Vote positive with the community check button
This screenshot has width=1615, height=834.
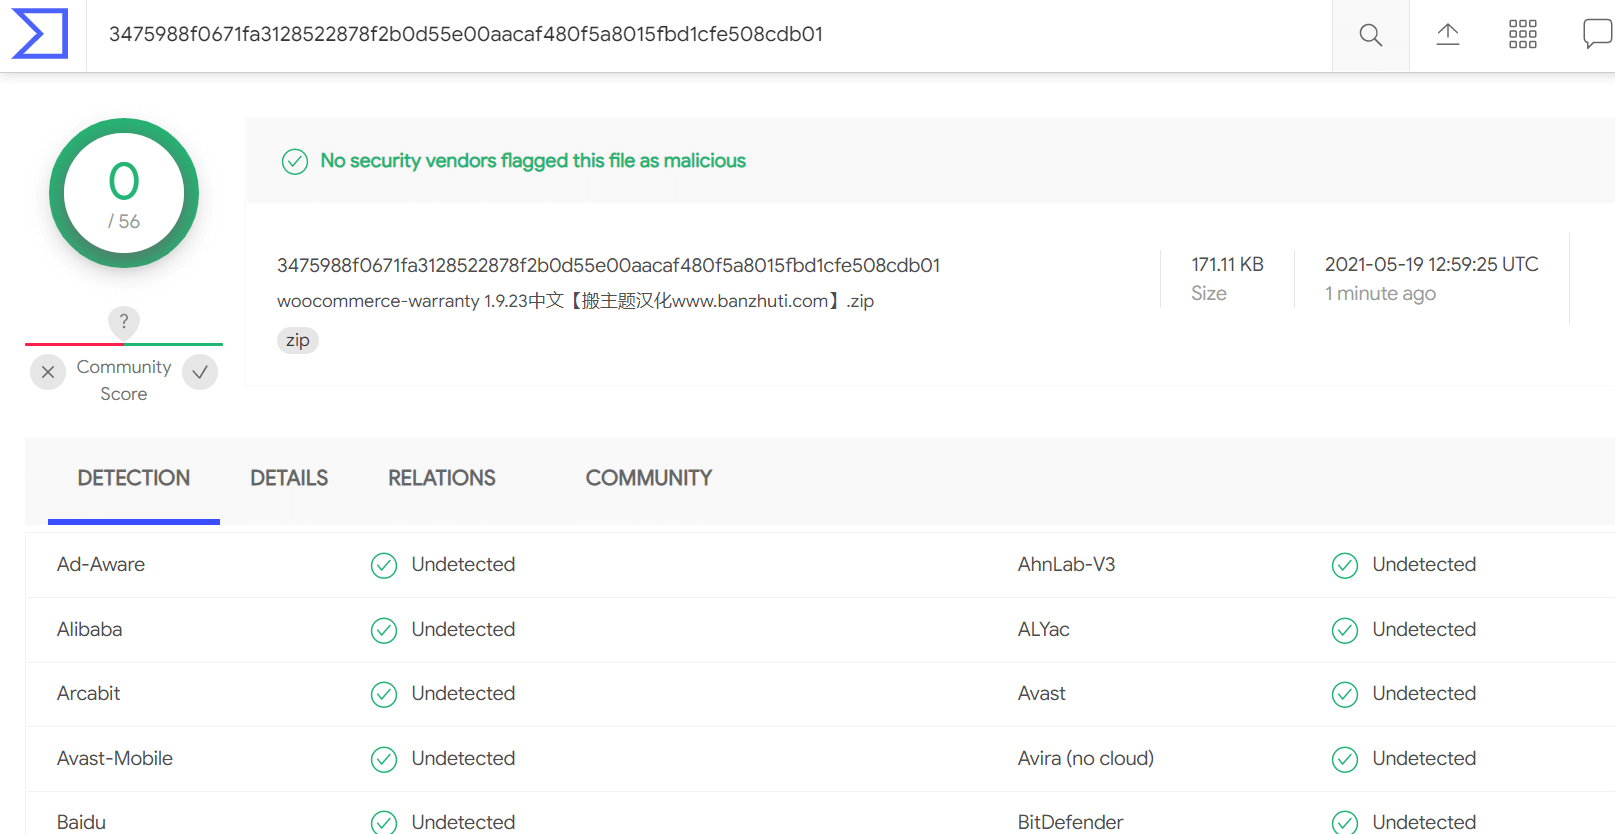(x=200, y=372)
